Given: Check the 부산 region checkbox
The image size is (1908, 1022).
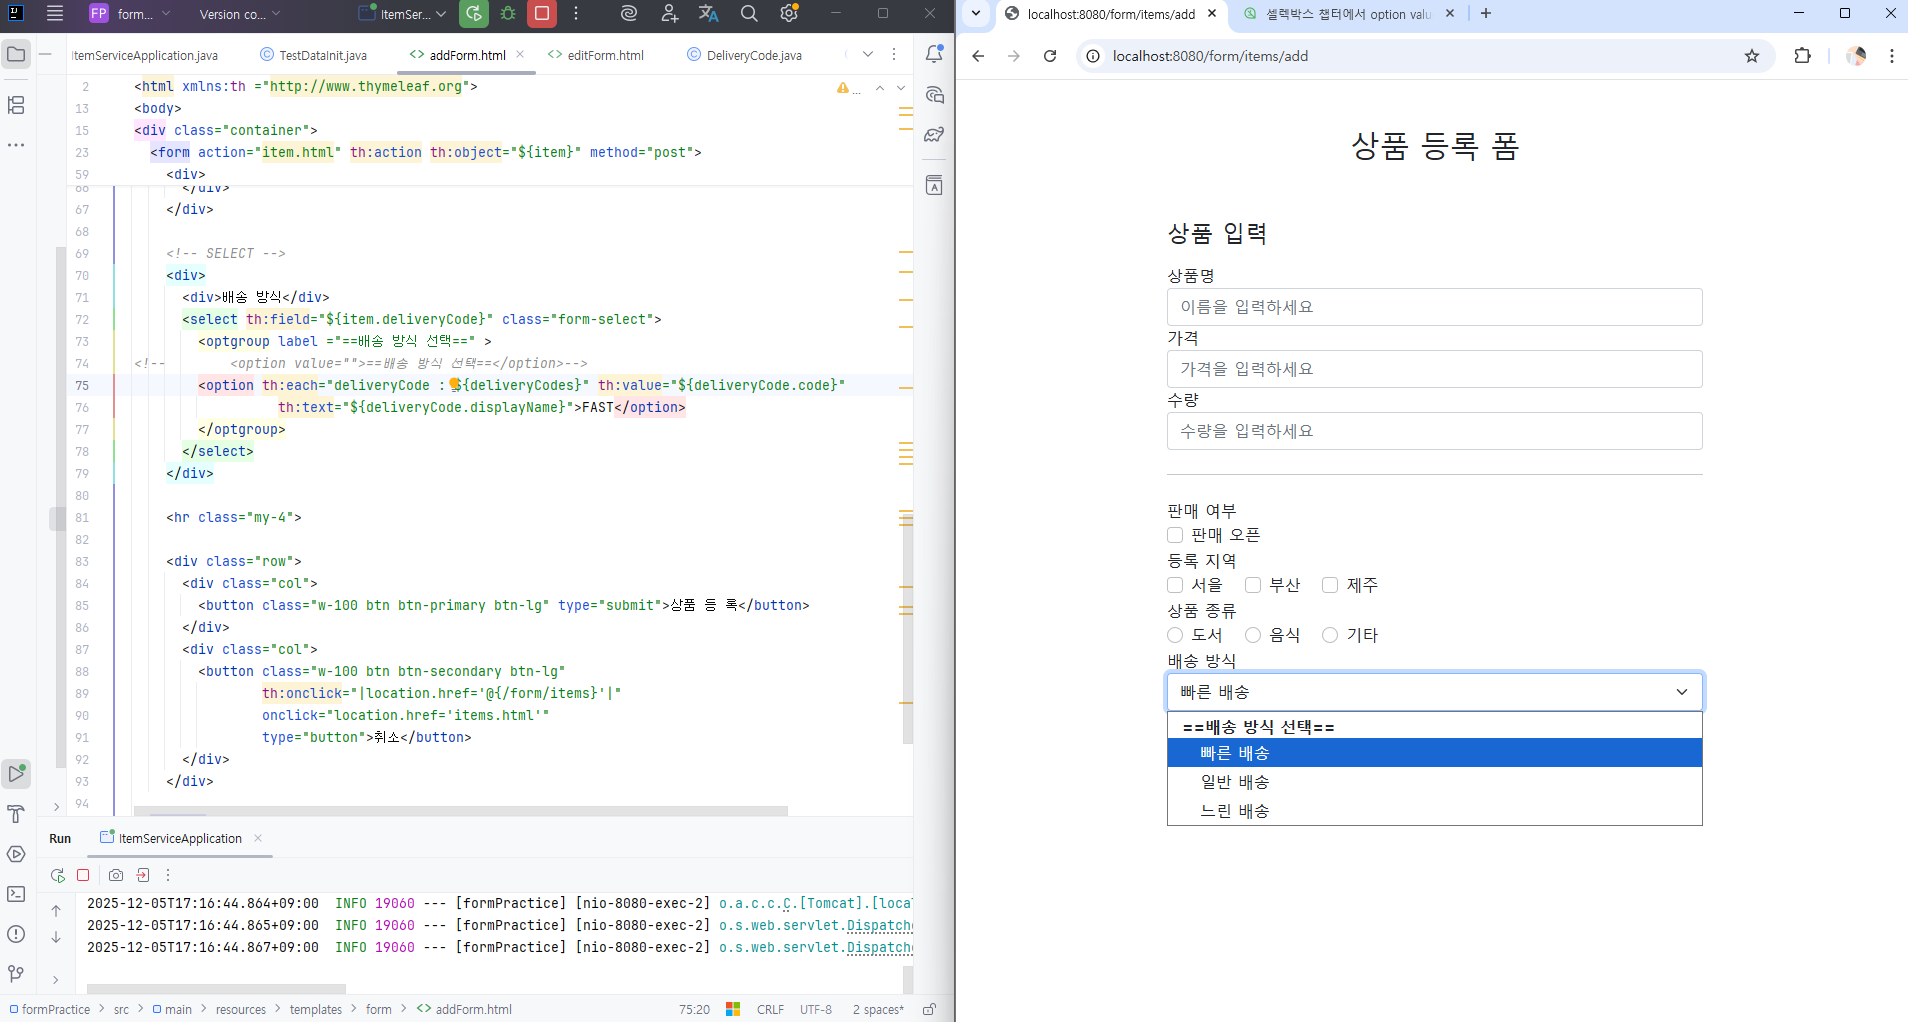Looking at the screenshot, I should (x=1253, y=585).
